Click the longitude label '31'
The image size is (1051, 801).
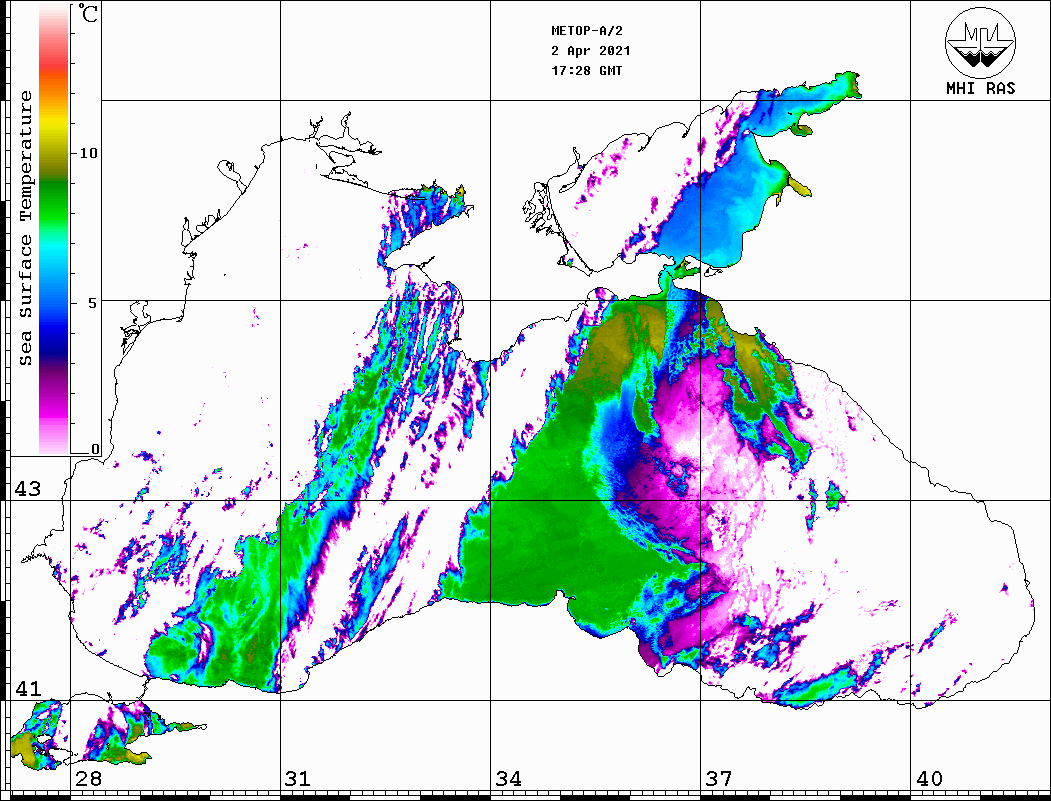(298, 778)
